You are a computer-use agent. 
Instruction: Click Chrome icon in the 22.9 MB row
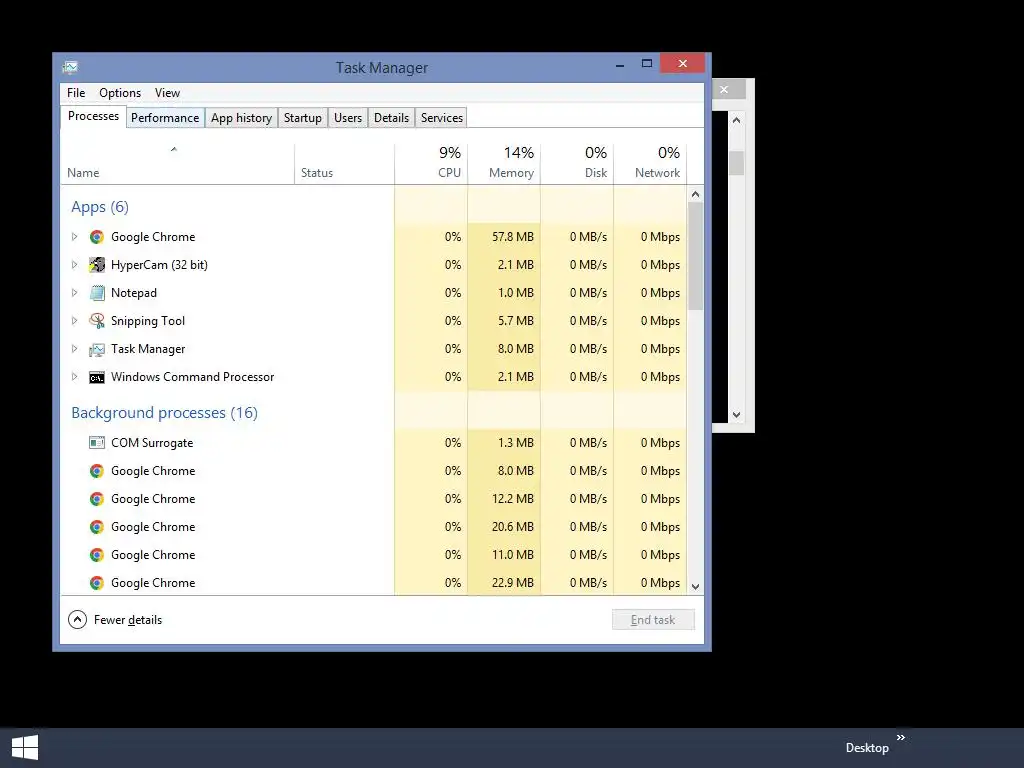(x=97, y=583)
